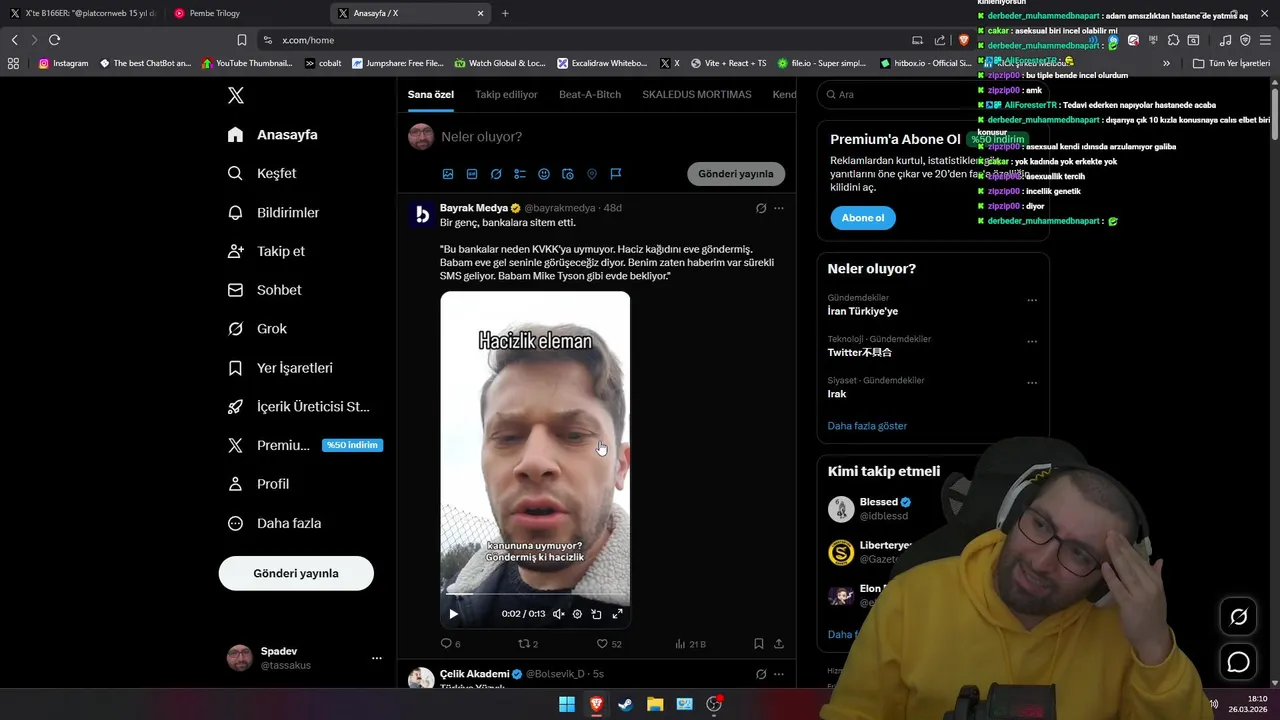Open more options for Twitter不具合 trend

1032,342
